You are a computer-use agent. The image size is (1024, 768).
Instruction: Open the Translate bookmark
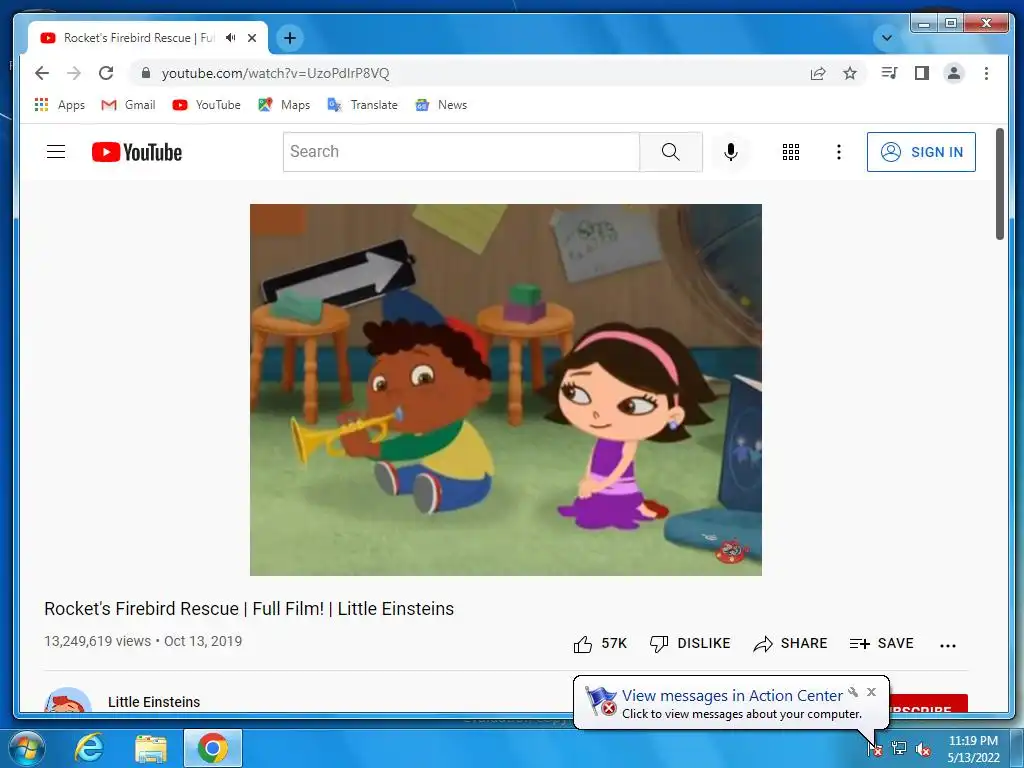pos(362,104)
